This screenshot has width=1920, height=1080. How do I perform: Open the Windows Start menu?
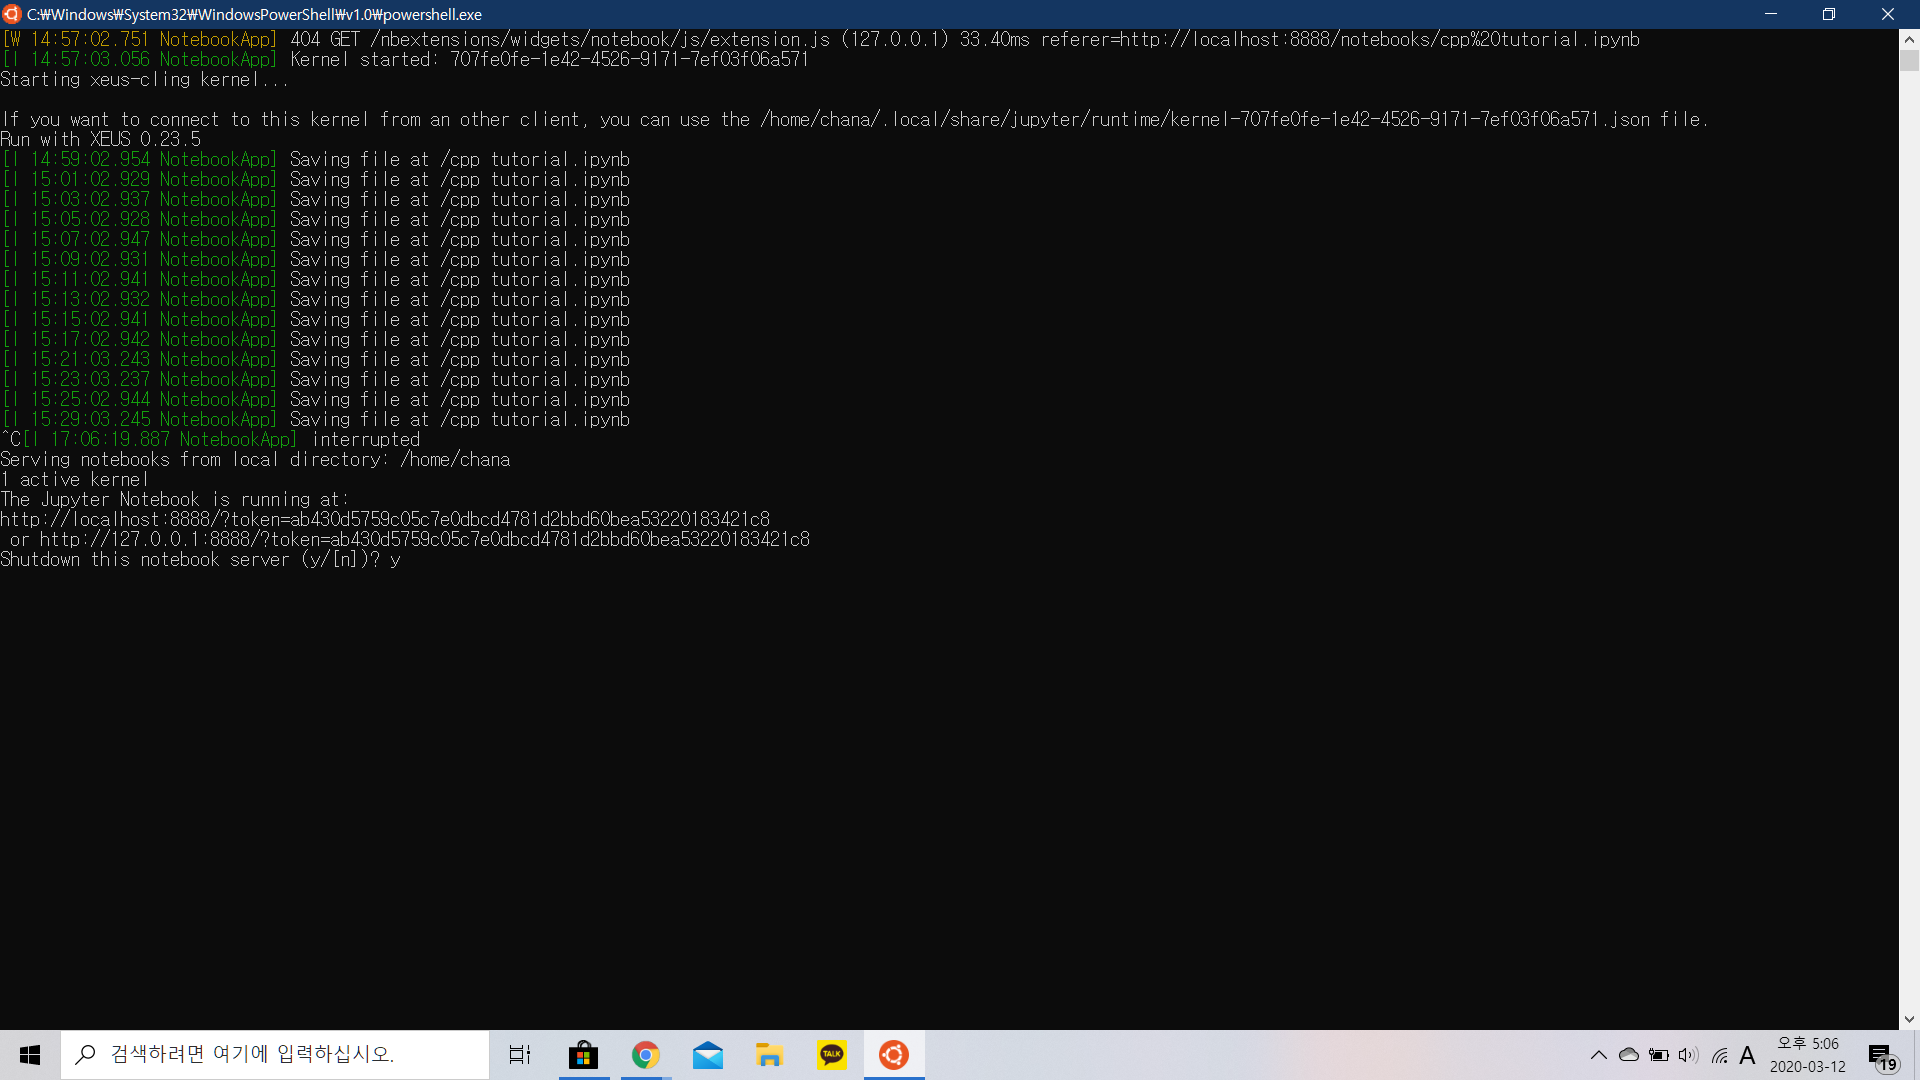30,1055
